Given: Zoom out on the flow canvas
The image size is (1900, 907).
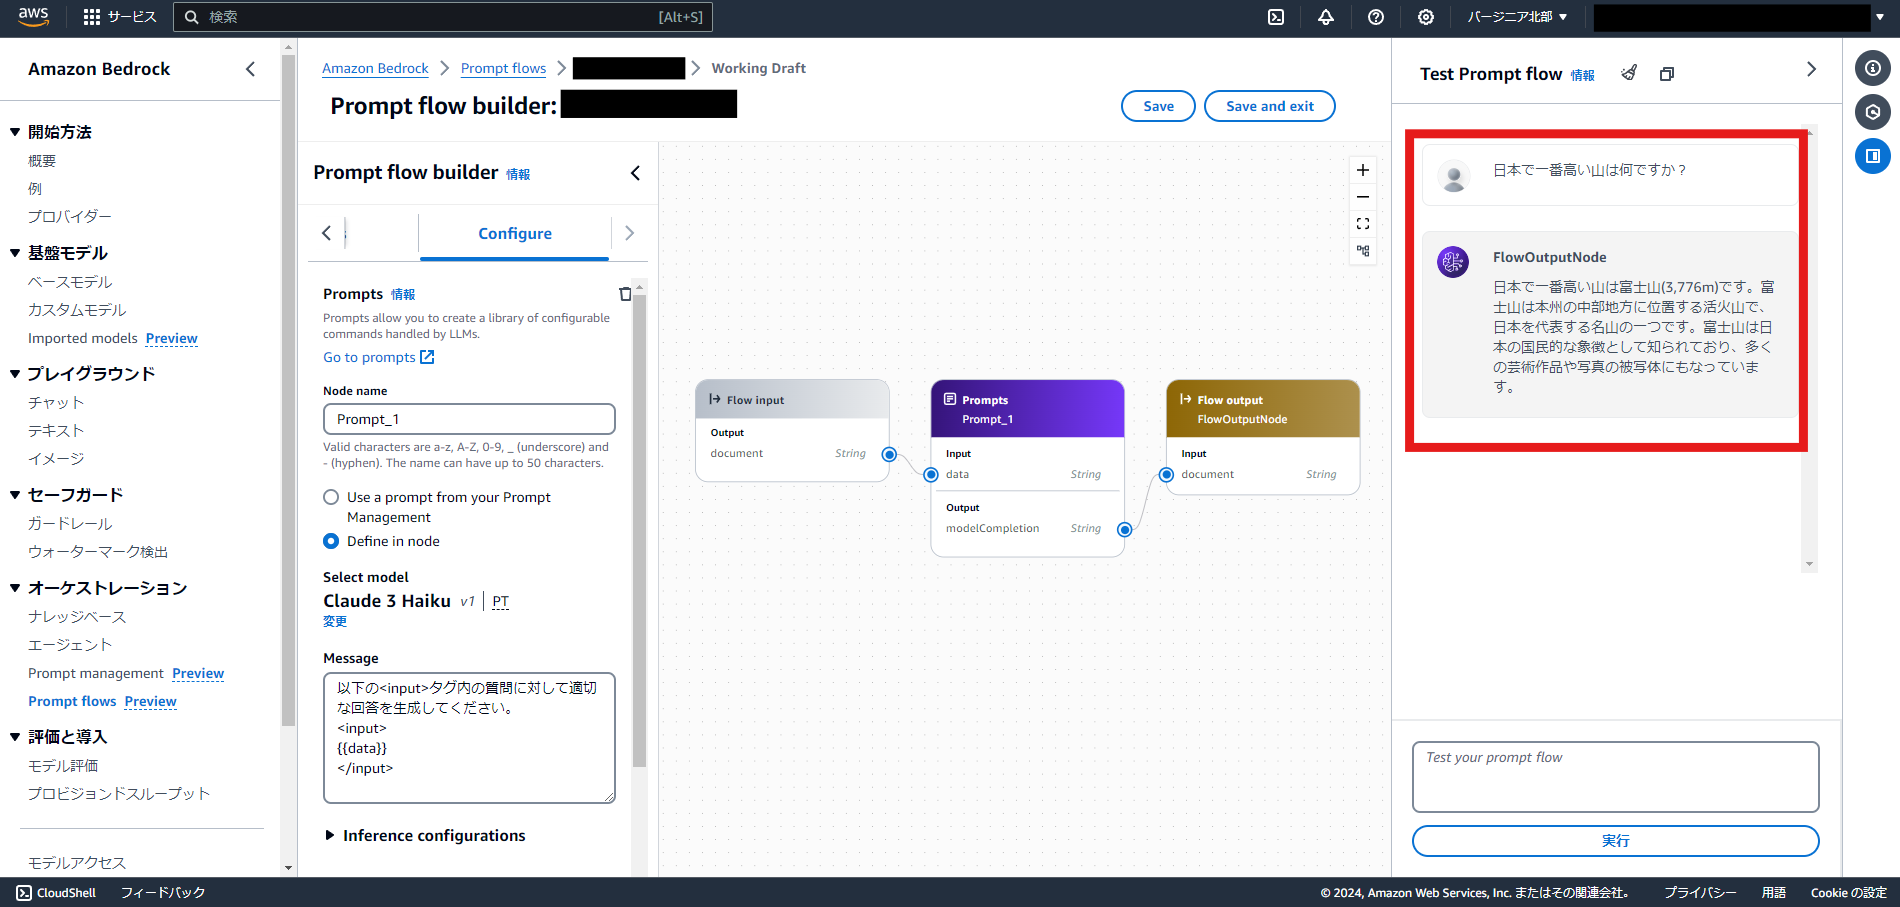Looking at the screenshot, I should pos(1363,197).
